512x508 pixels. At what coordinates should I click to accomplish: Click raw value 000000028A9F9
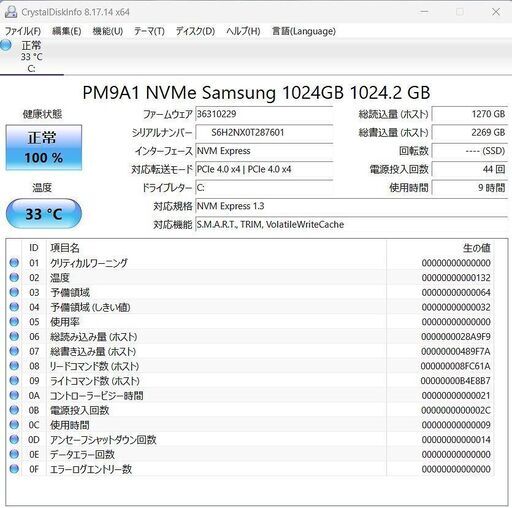click(x=456, y=337)
